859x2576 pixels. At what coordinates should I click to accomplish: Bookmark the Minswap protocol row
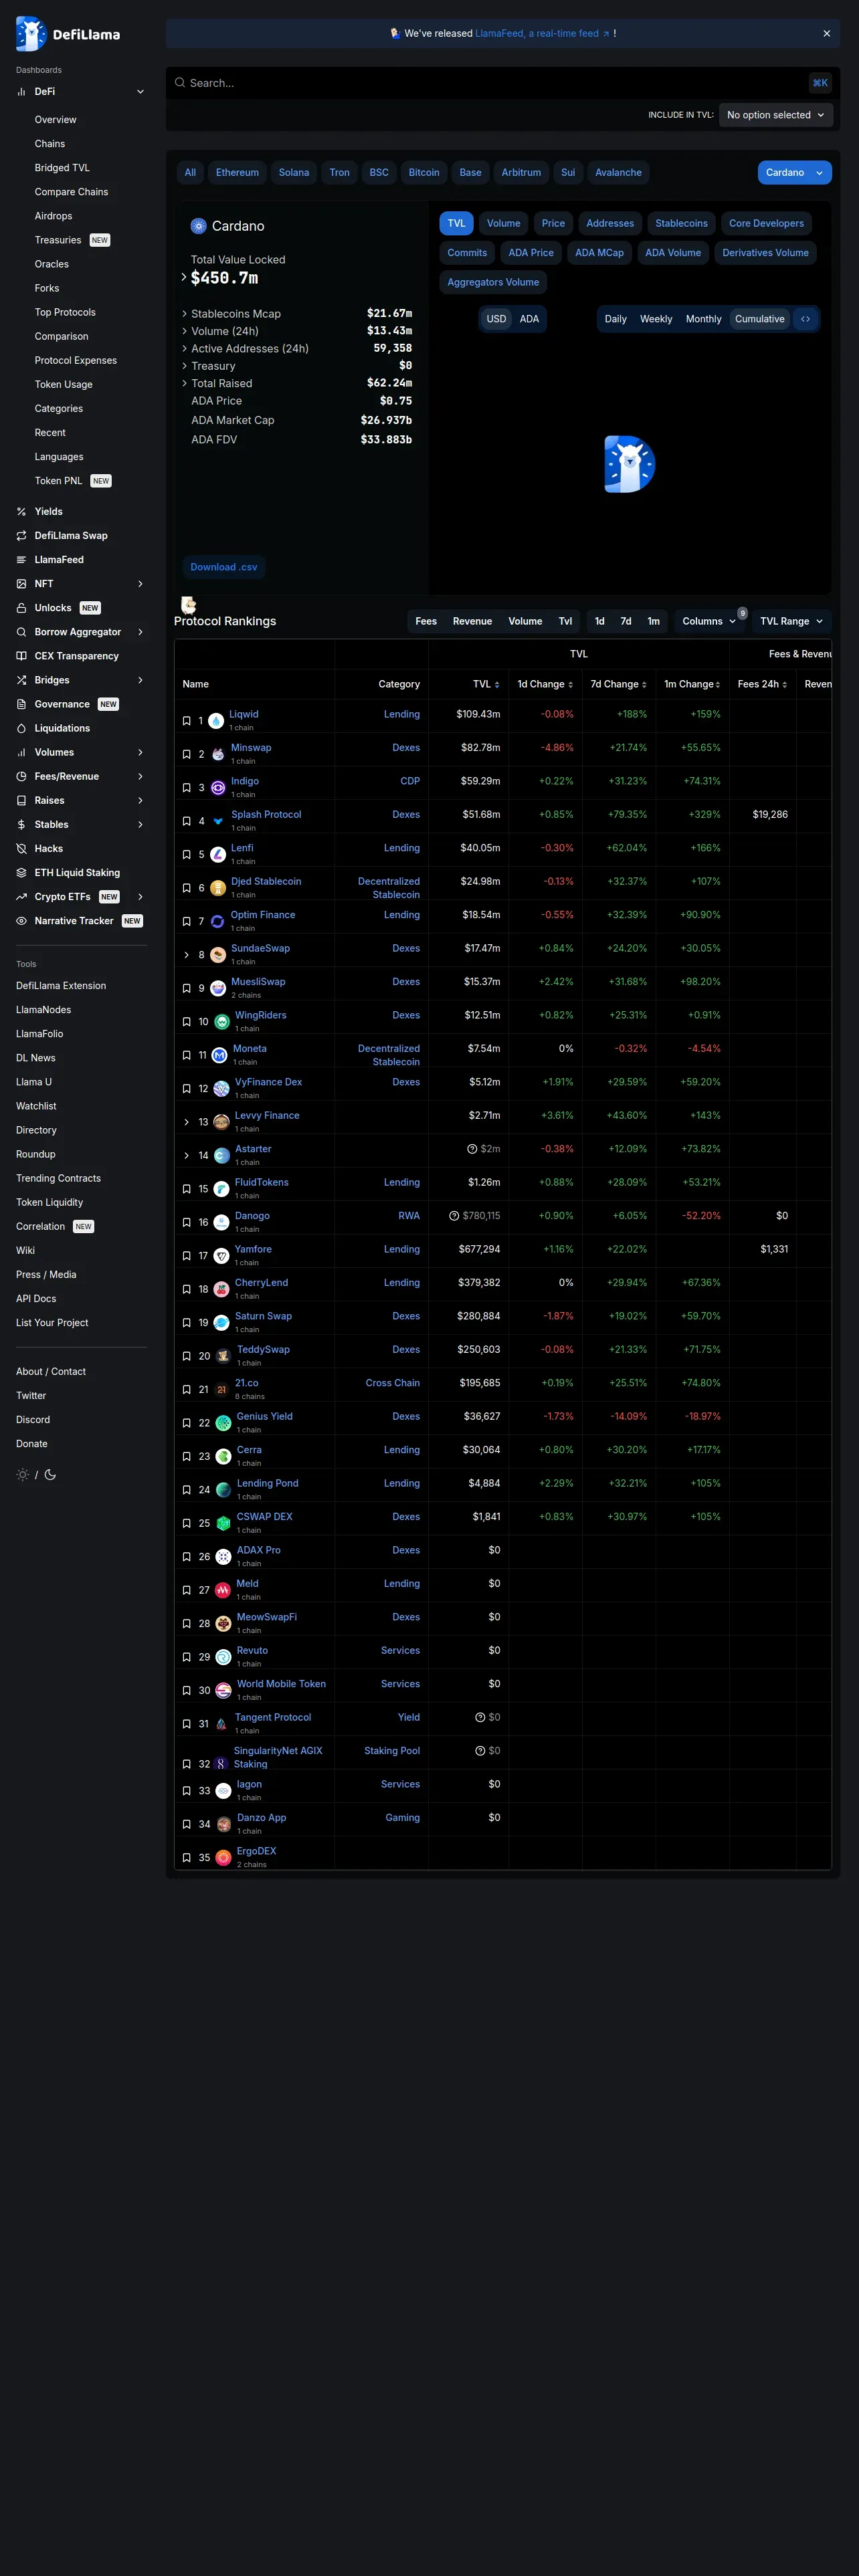pyautogui.click(x=186, y=754)
